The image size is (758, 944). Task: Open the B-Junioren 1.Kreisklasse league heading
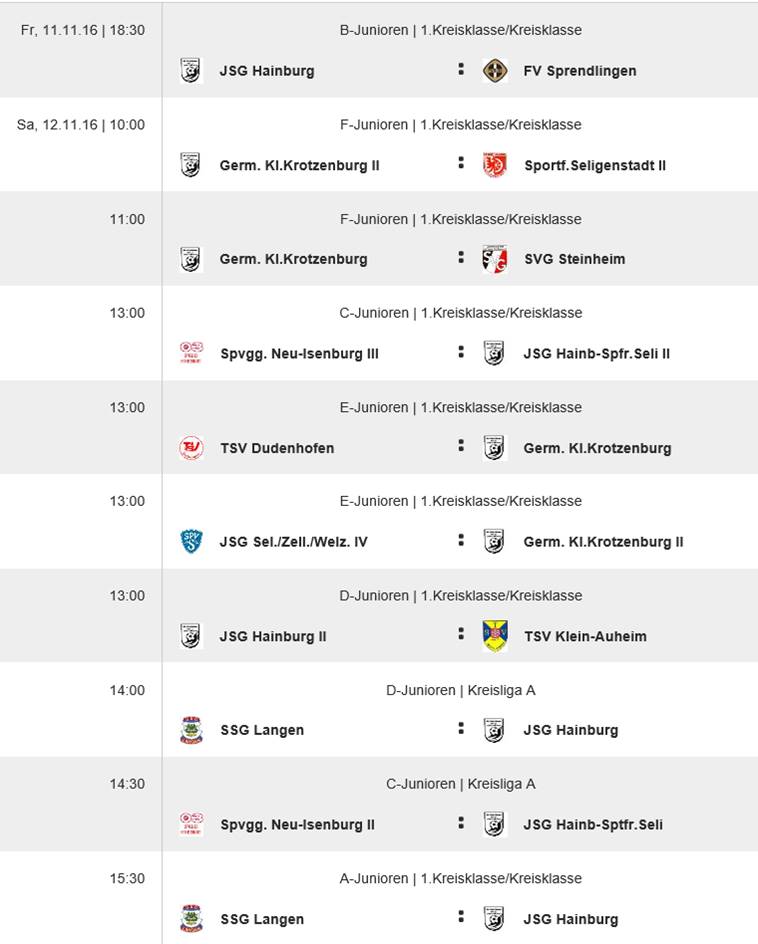(460, 31)
